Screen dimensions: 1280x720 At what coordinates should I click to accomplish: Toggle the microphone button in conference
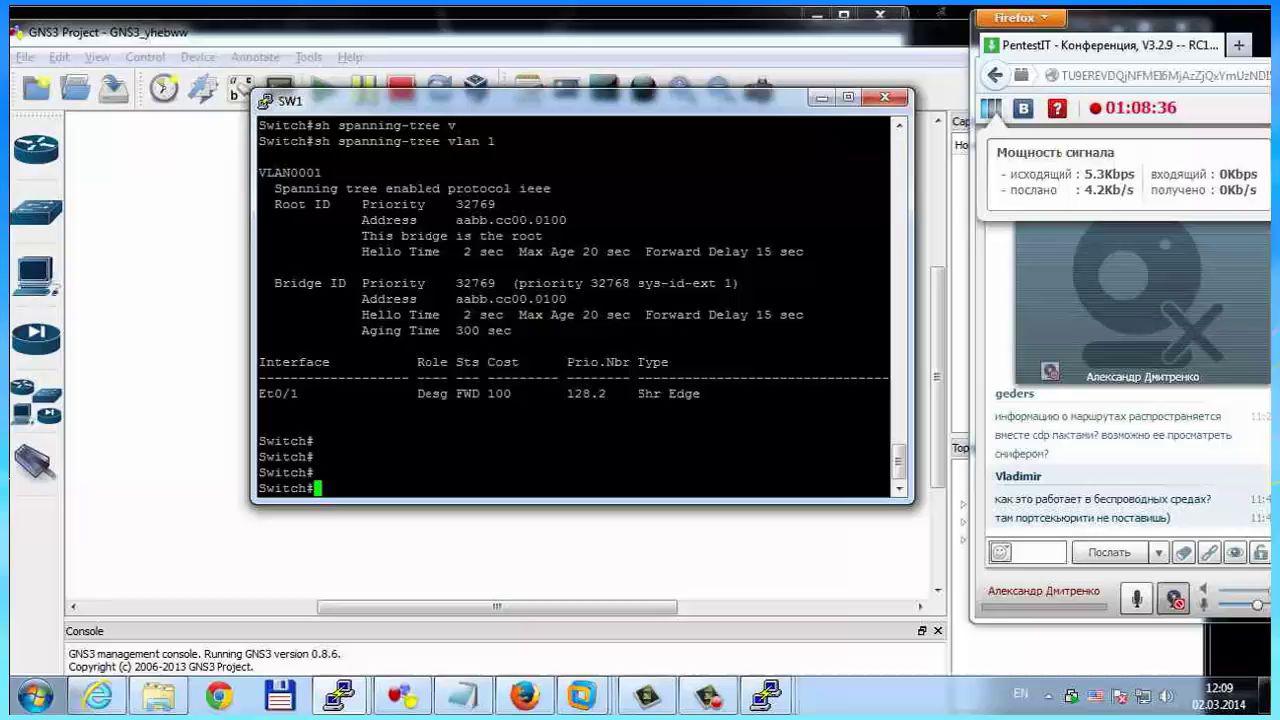point(1136,598)
